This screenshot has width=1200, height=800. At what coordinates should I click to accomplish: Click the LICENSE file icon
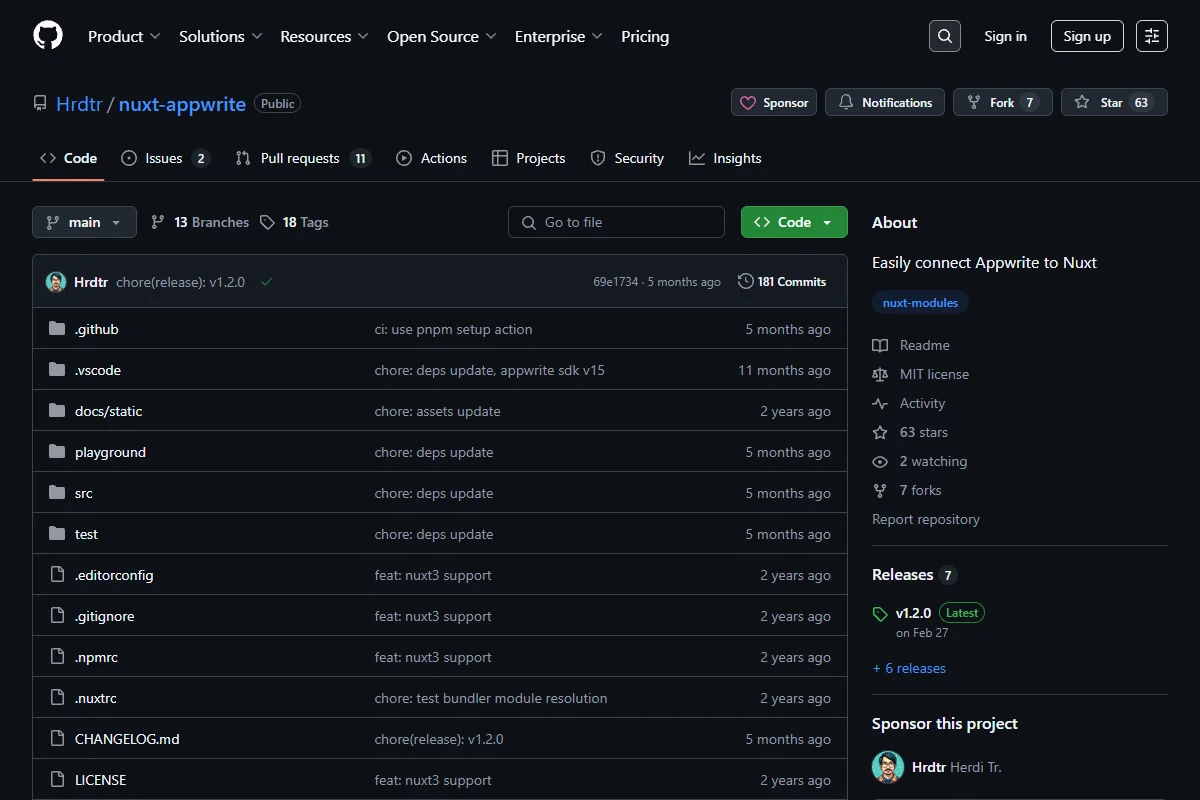tap(57, 780)
